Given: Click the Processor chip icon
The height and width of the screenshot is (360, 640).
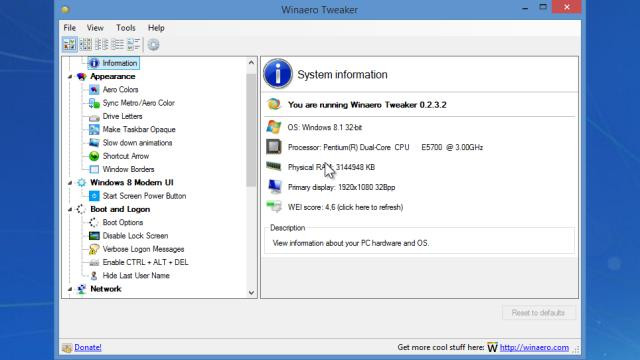Looking at the screenshot, I should click(274, 147).
